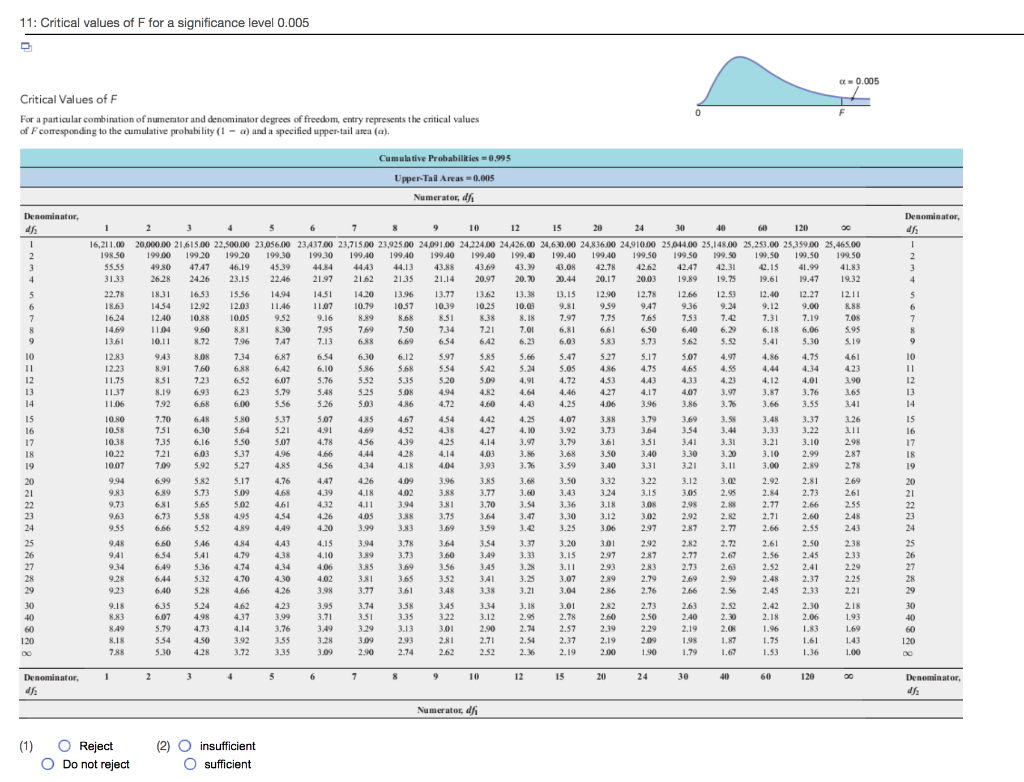
Task: Click the table cell 16,211.00
Action: point(107,244)
